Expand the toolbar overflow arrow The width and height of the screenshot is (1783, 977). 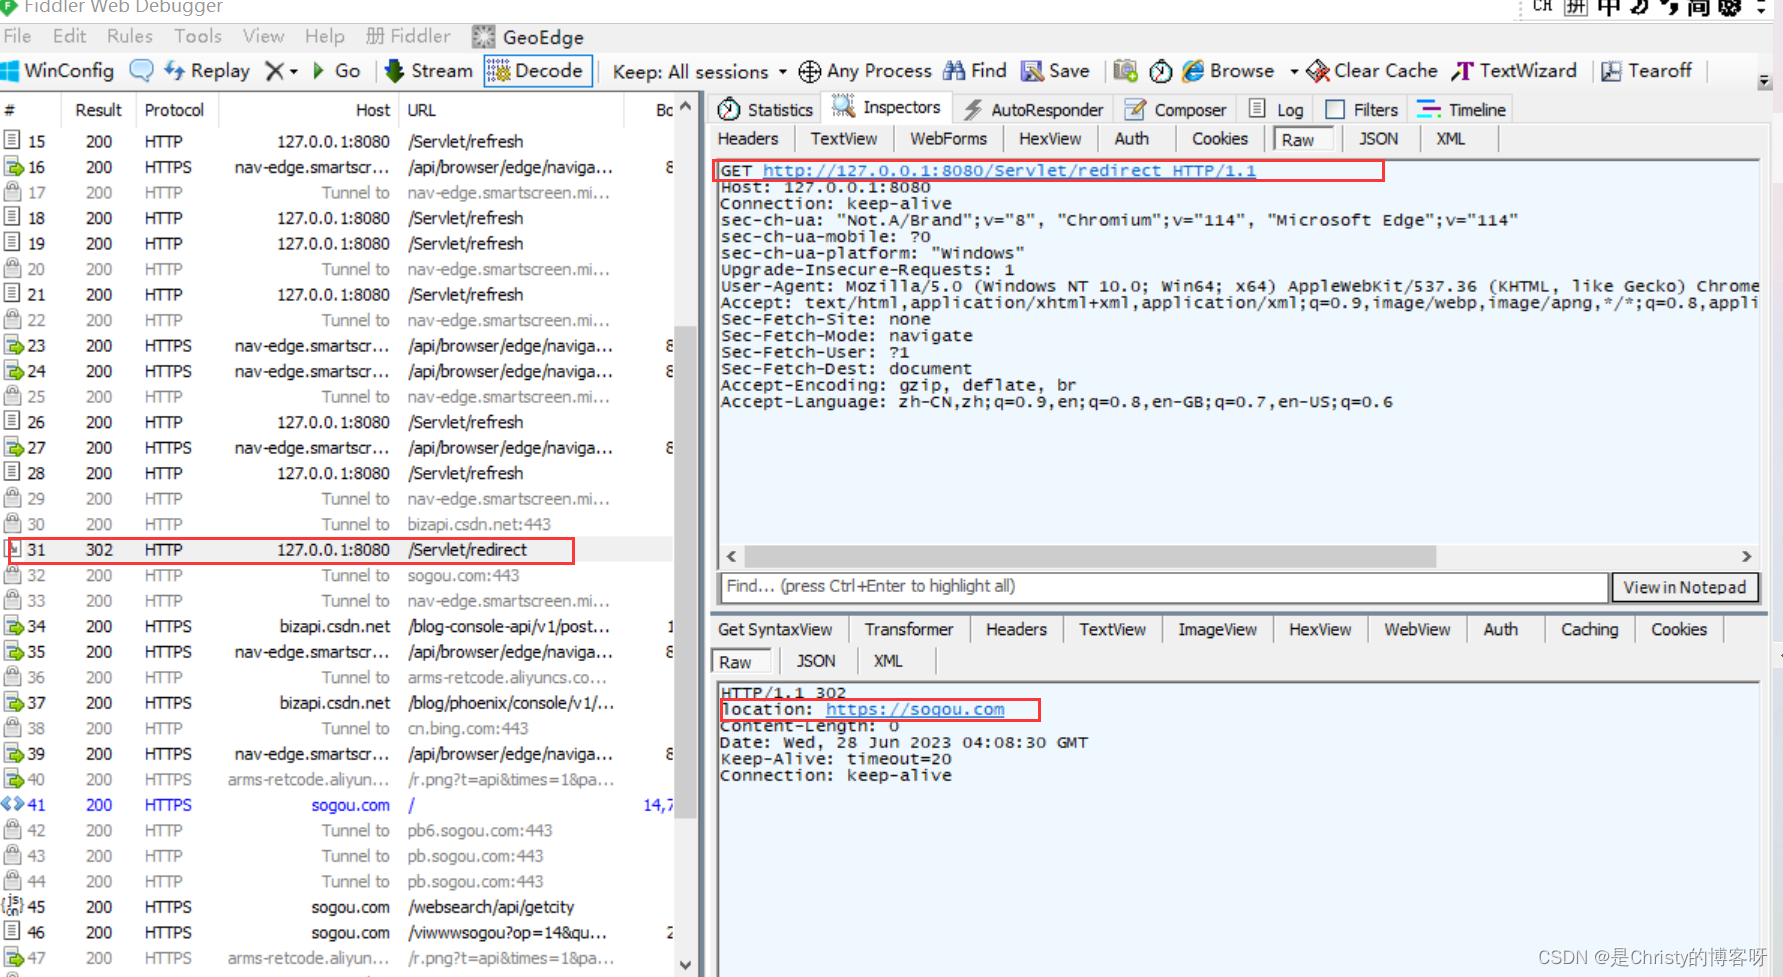point(1764,80)
